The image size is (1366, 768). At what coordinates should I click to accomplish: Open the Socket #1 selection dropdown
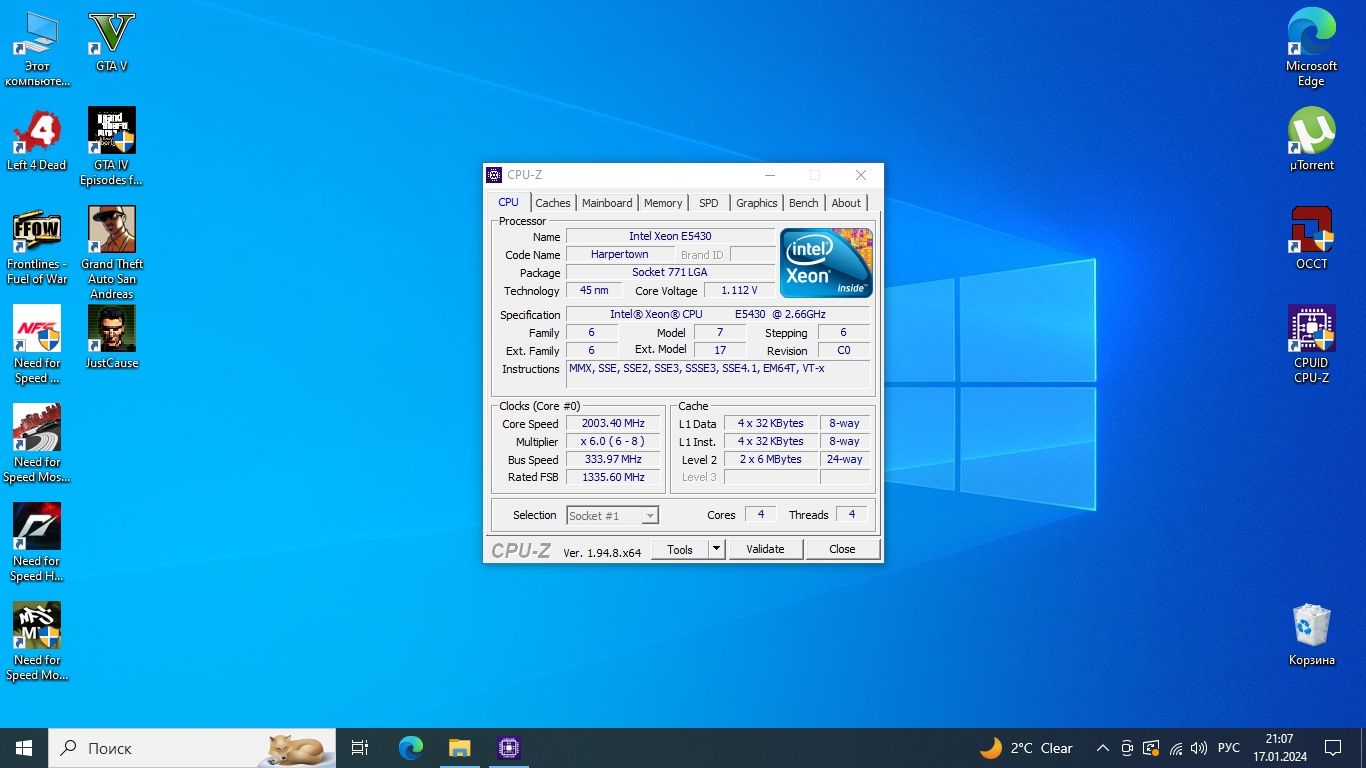tap(612, 515)
